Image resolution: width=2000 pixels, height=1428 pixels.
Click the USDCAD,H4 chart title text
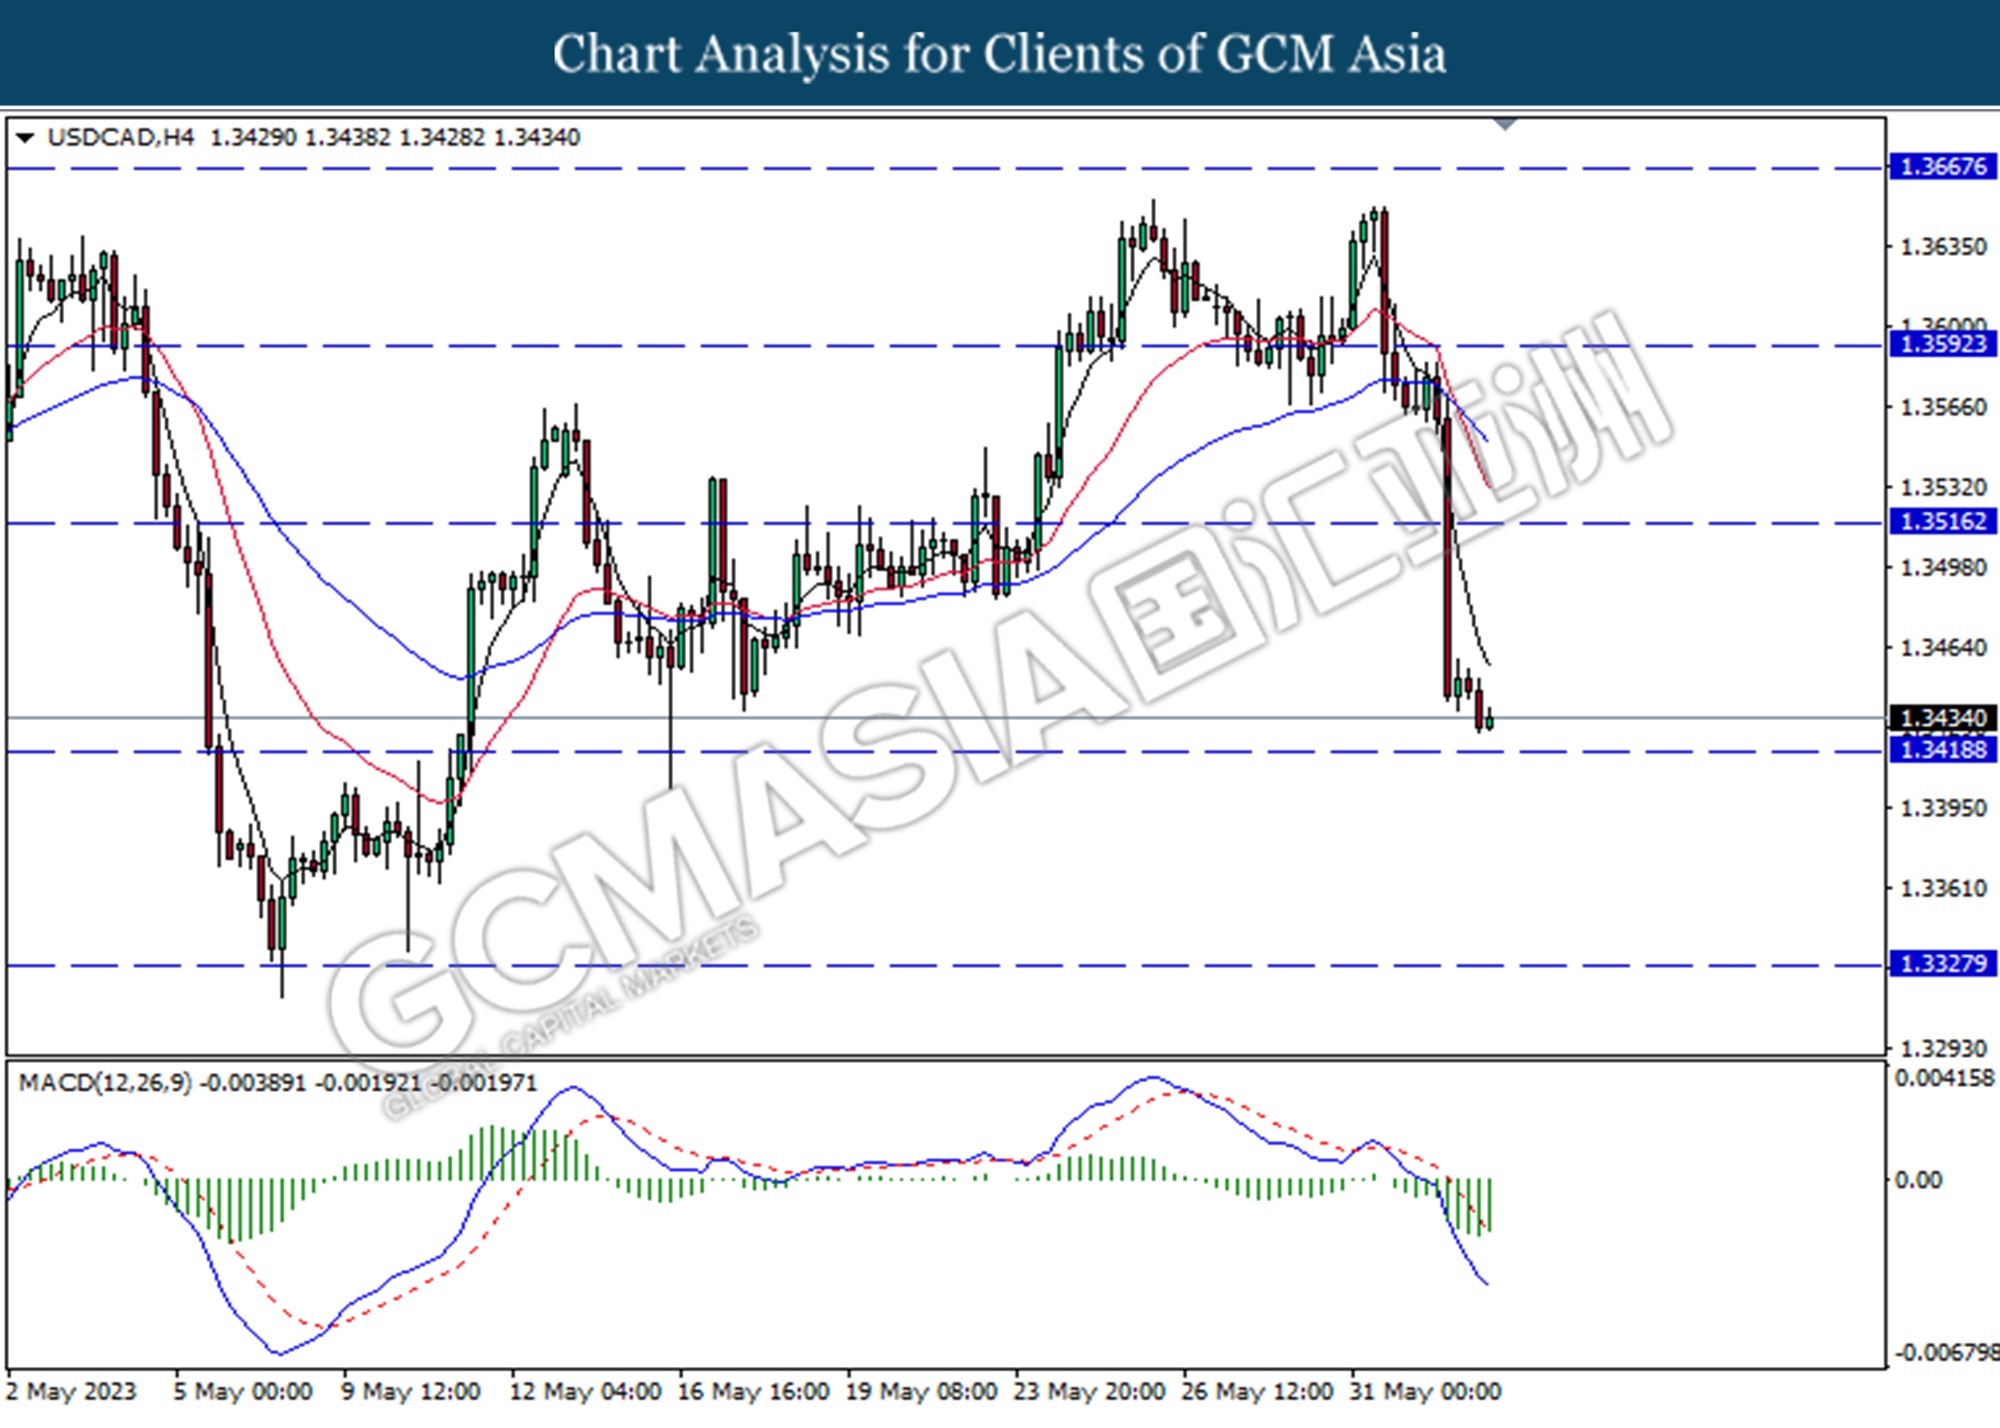[x=120, y=138]
